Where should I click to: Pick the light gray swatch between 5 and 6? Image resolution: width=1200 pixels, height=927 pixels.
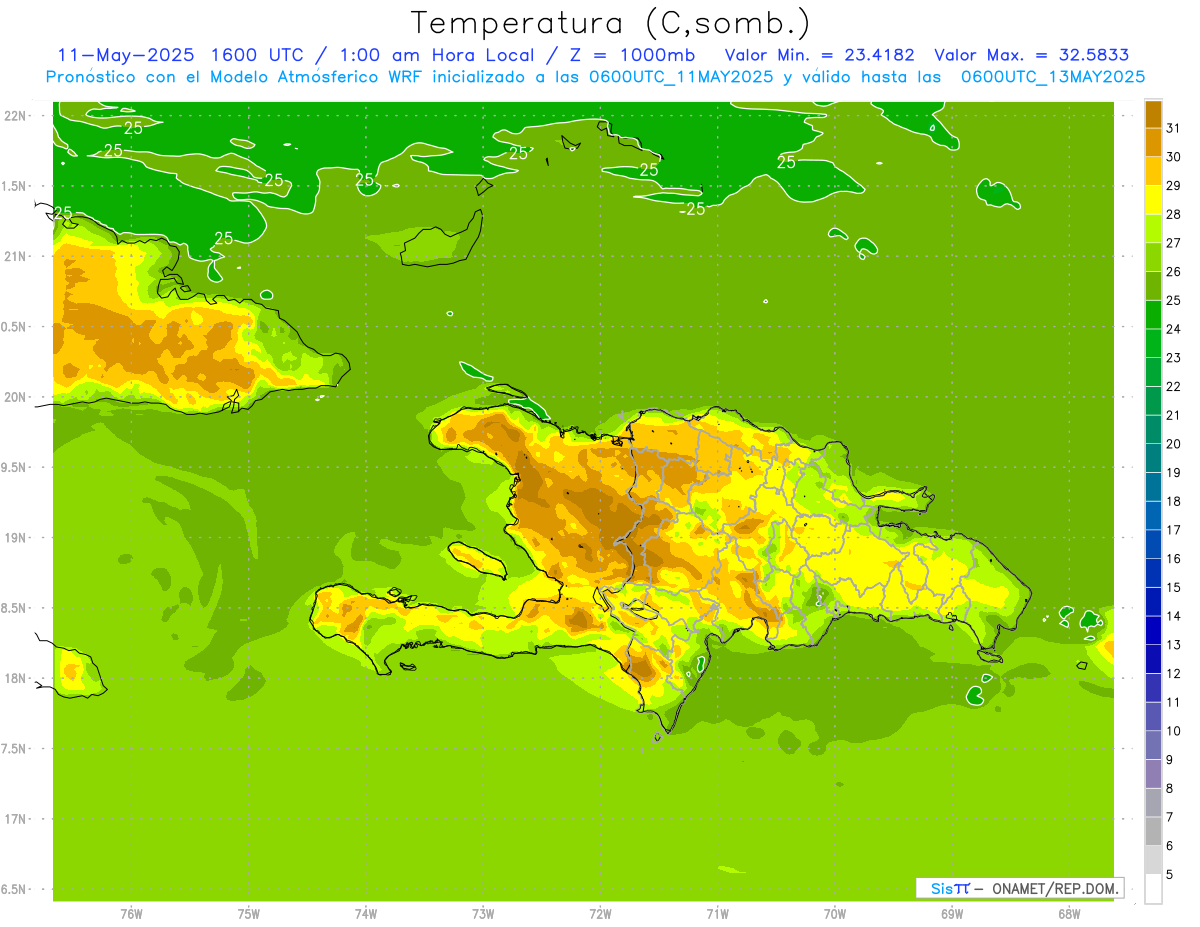1153,860
